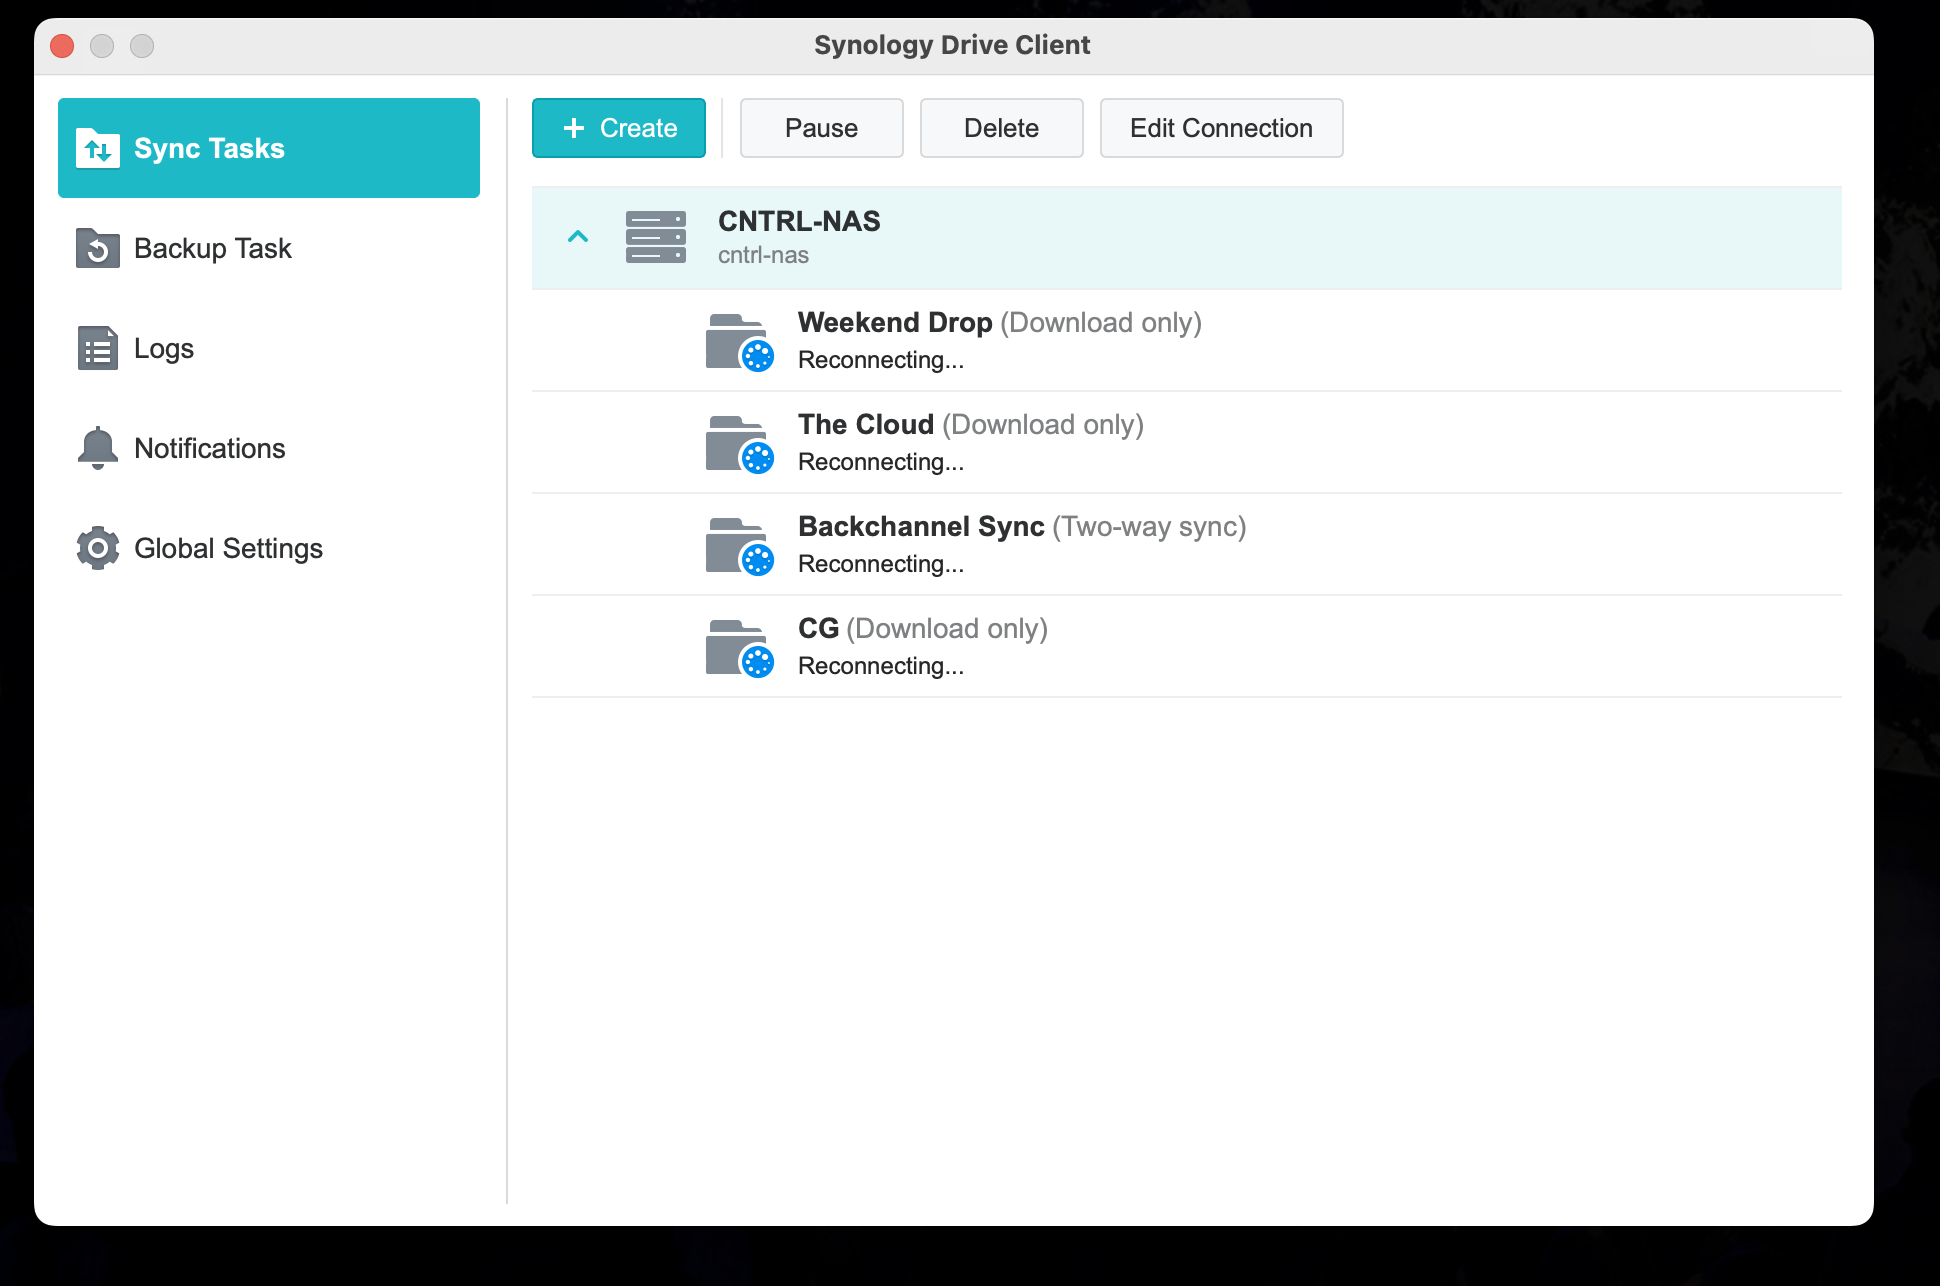Click the Sync Tasks folder icon

98,149
